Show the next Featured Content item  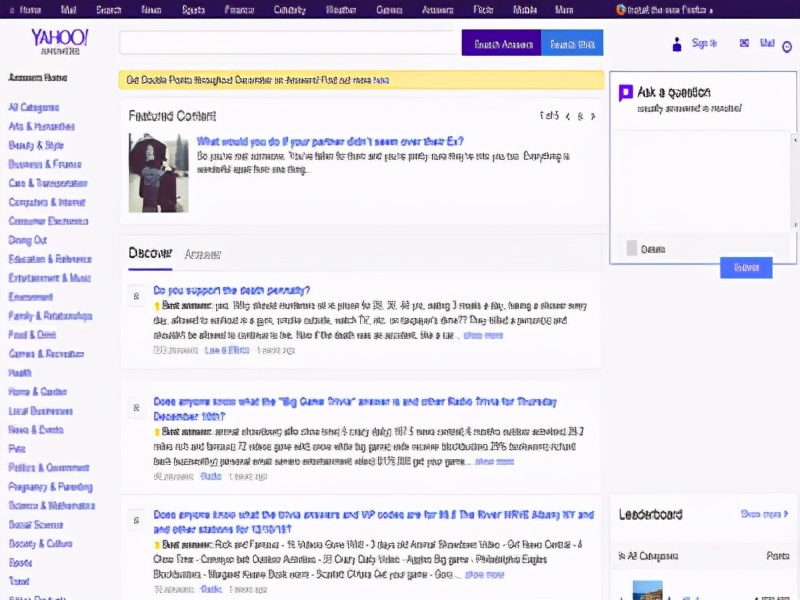coord(593,117)
